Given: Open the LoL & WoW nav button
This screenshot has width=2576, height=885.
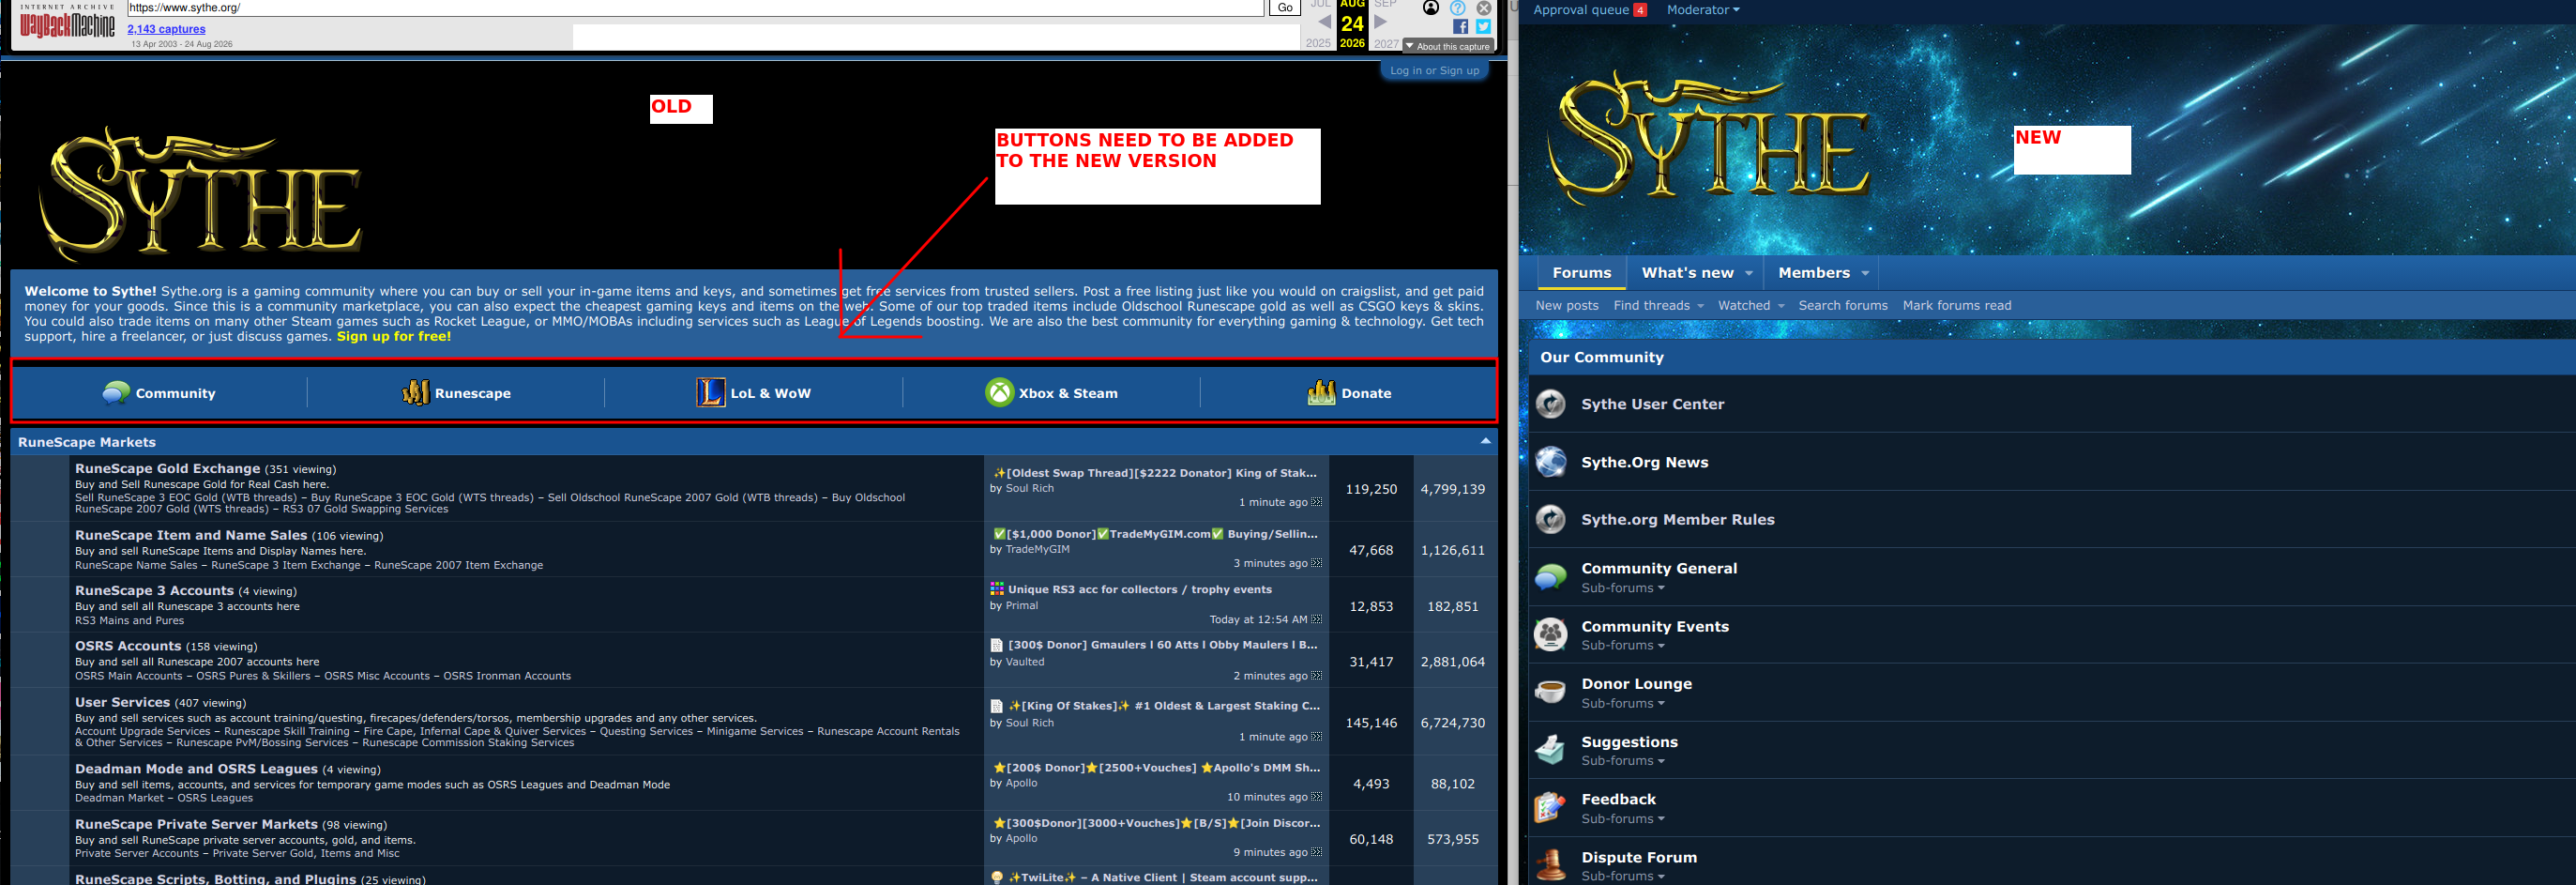Looking at the screenshot, I should click(x=754, y=393).
